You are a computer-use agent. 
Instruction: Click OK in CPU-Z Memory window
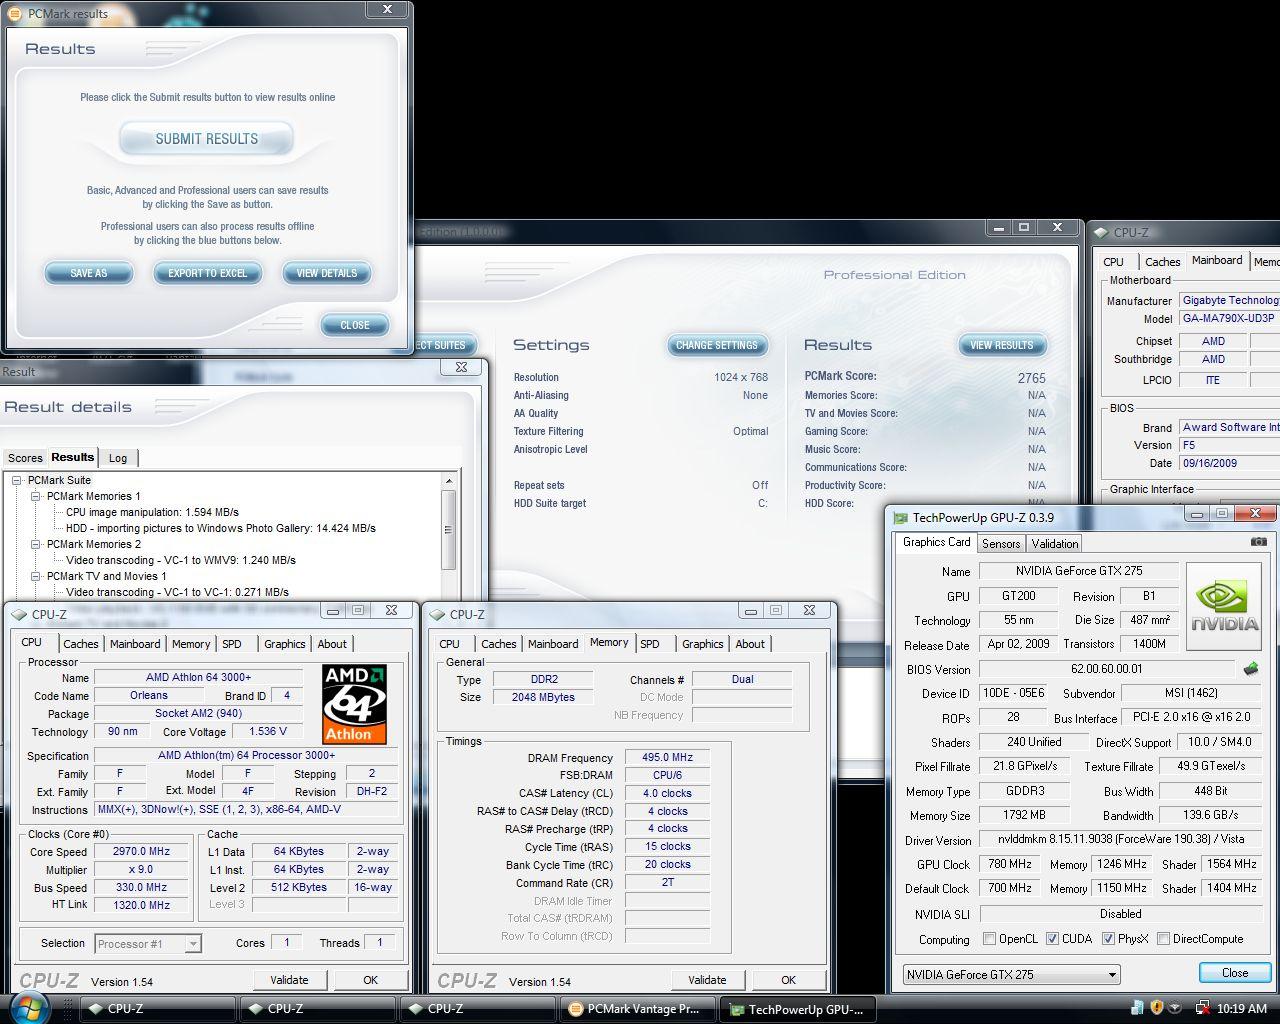pyautogui.click(x=788, y=980)
